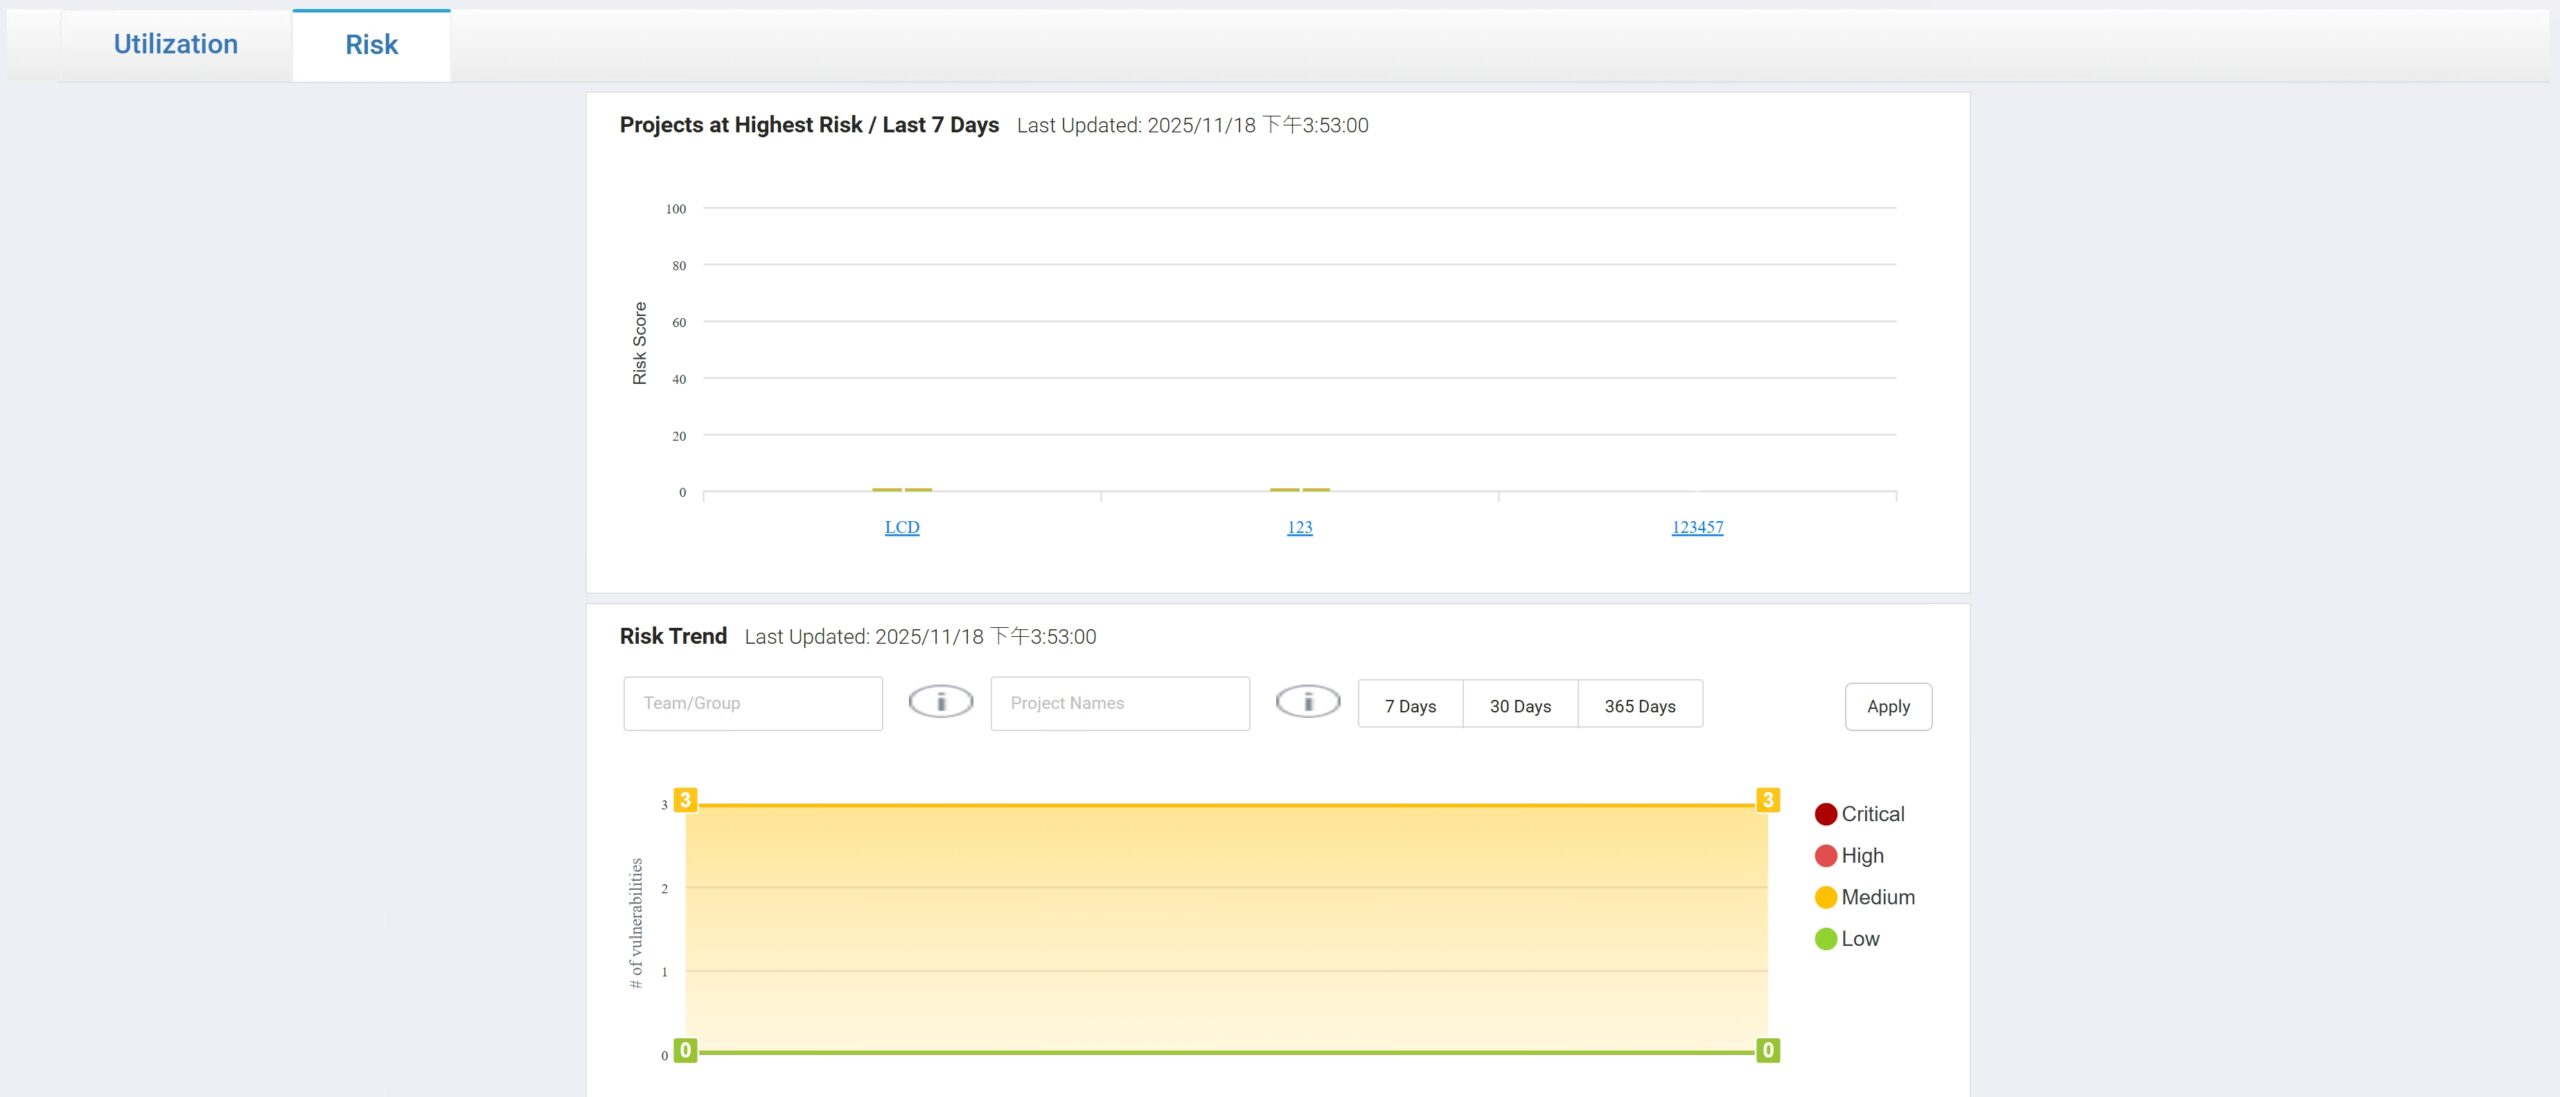The image size is (2560, 1097).
Task: Select the Risk tab
Action: pyautogui.click(x=371, y=45)
